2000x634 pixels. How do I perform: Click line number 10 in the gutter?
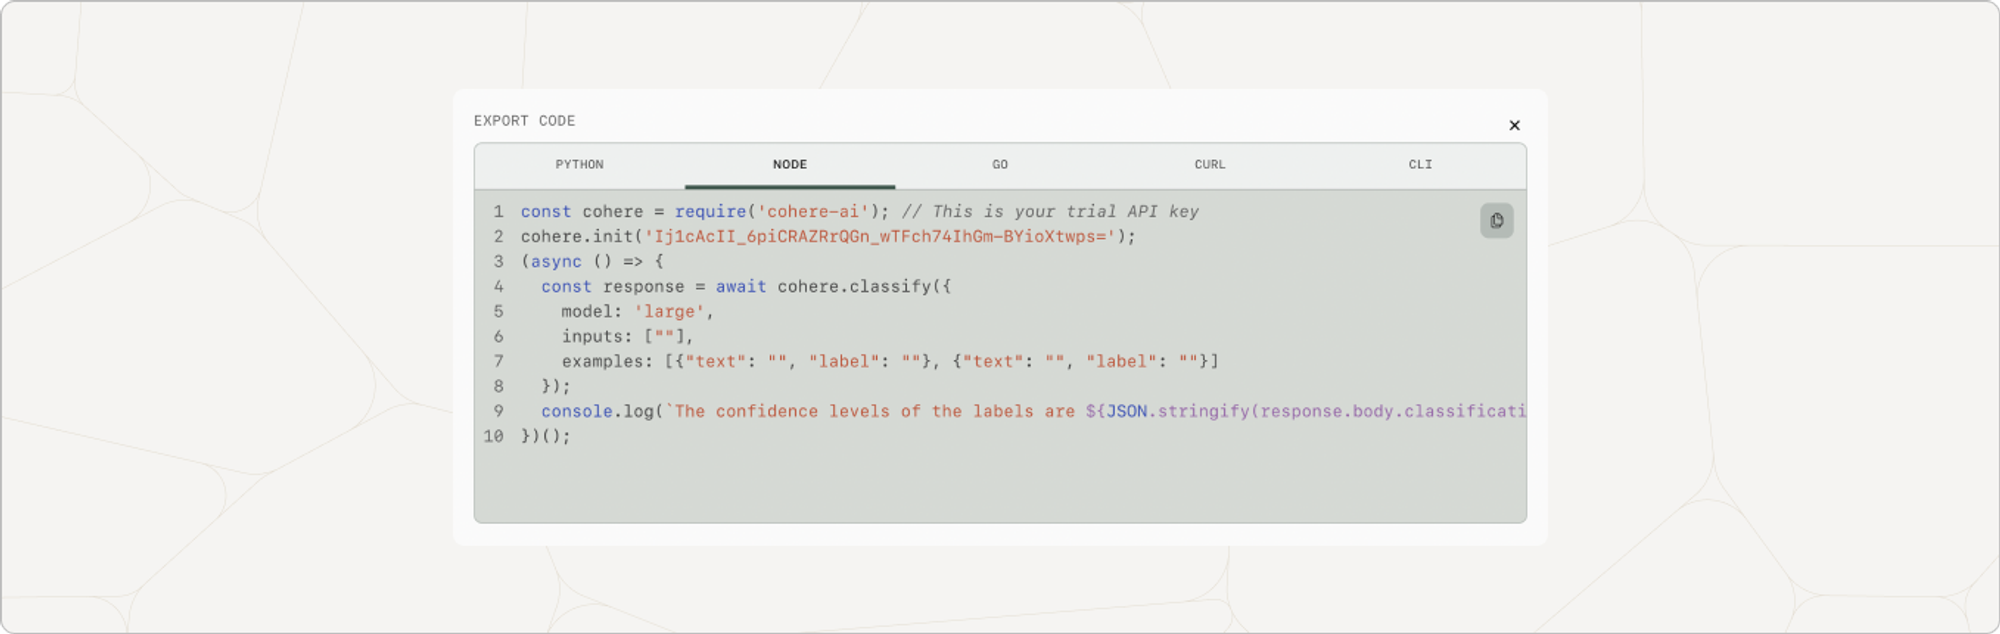point(494,437)
